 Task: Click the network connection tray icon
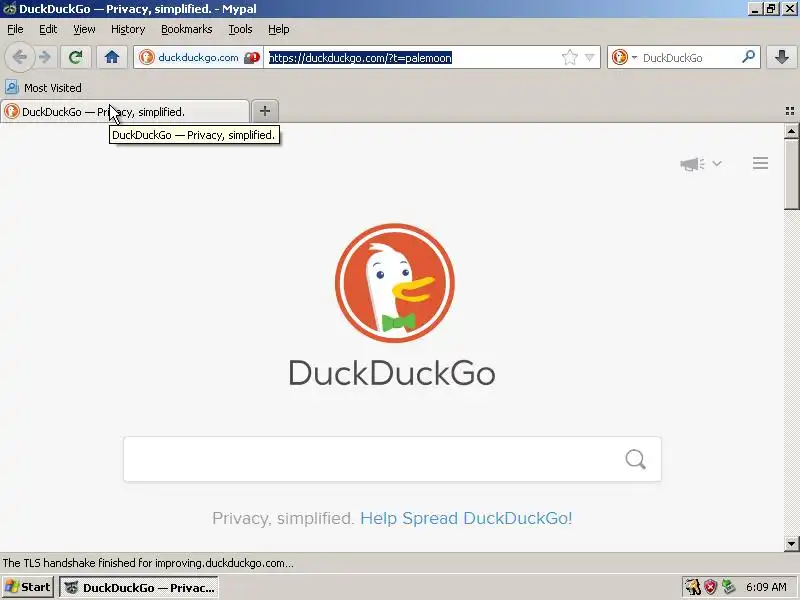click(x=728, y=587)
